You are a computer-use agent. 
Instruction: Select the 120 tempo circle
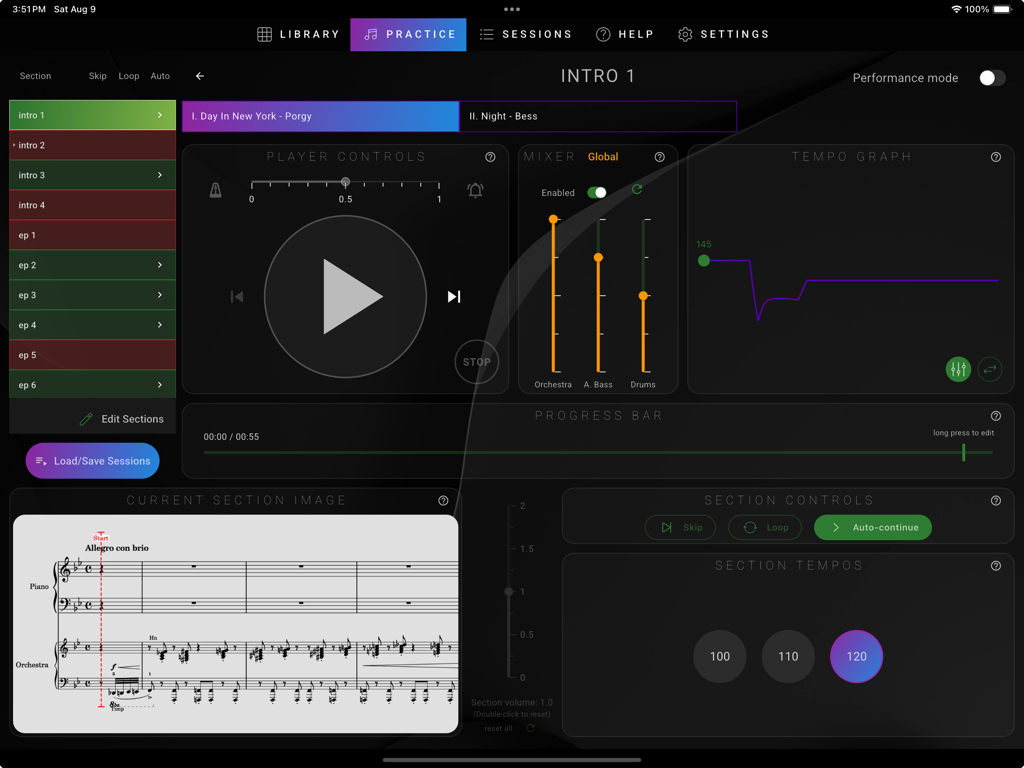856,656
